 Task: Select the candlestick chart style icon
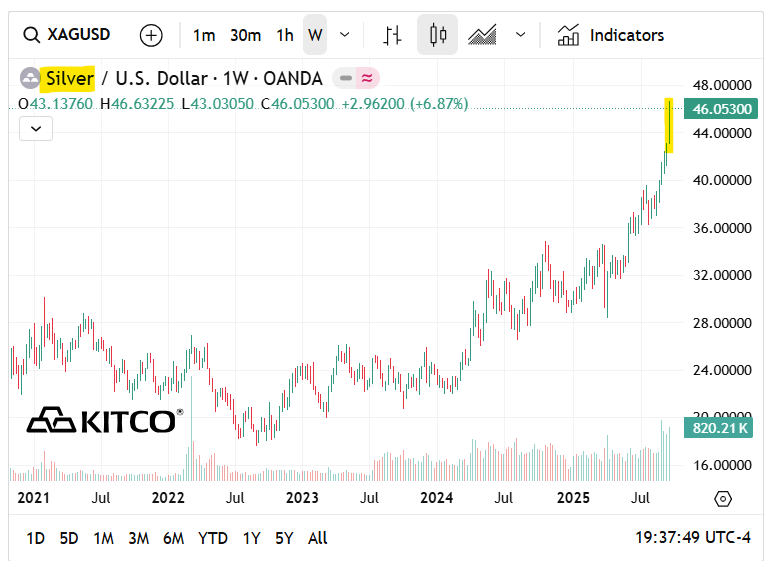pyautogui.click(x=437, y=35)
